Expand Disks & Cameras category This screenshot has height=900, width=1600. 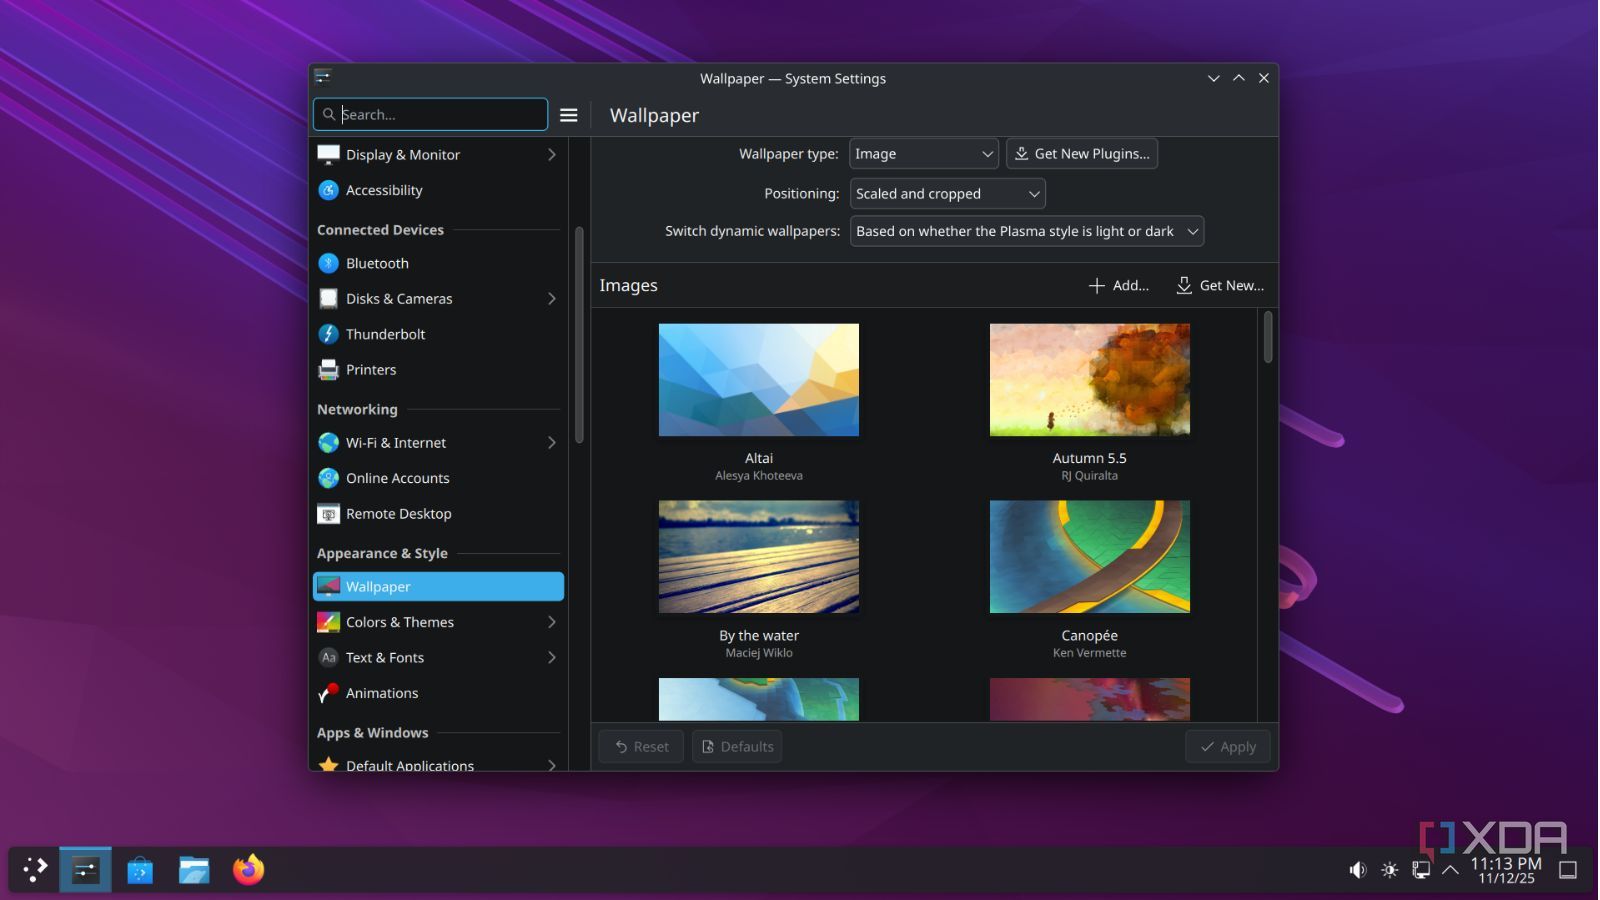tap(552, 299)
